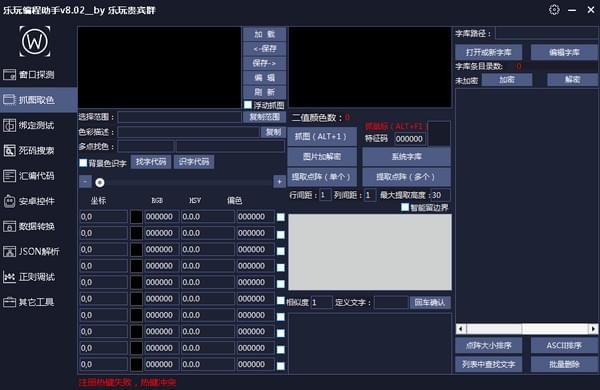The height and width of the screenshot is (390, 600).
Task: Check the fourth coordinate row checkbox
Action: pos(280,267)
